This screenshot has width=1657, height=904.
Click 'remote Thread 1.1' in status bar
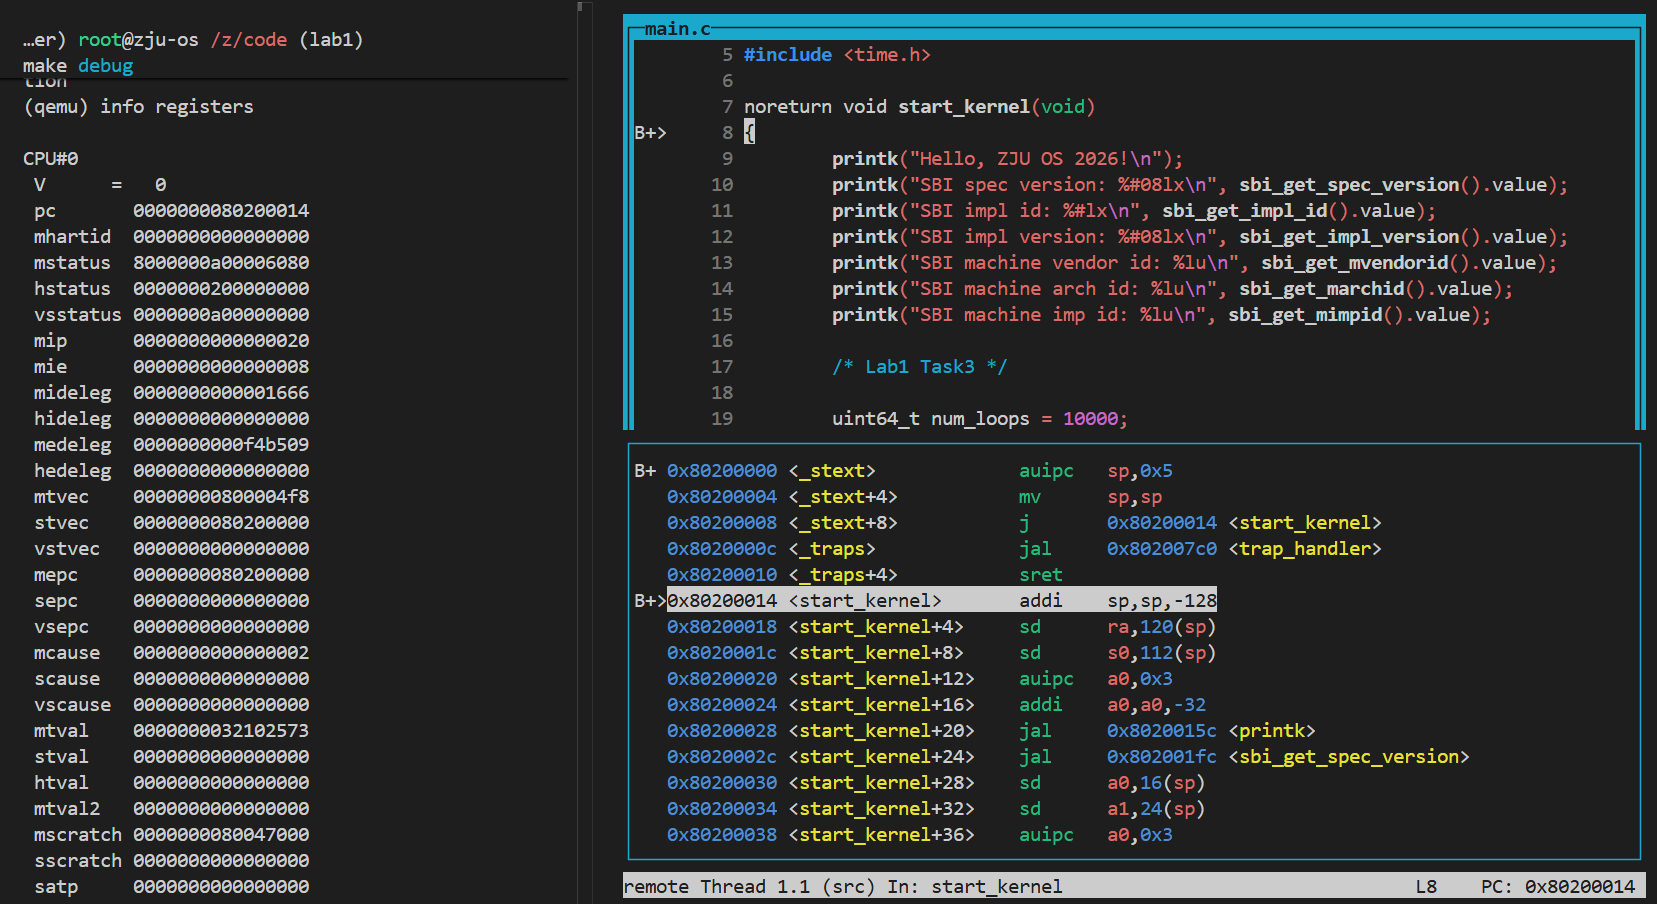716,887
